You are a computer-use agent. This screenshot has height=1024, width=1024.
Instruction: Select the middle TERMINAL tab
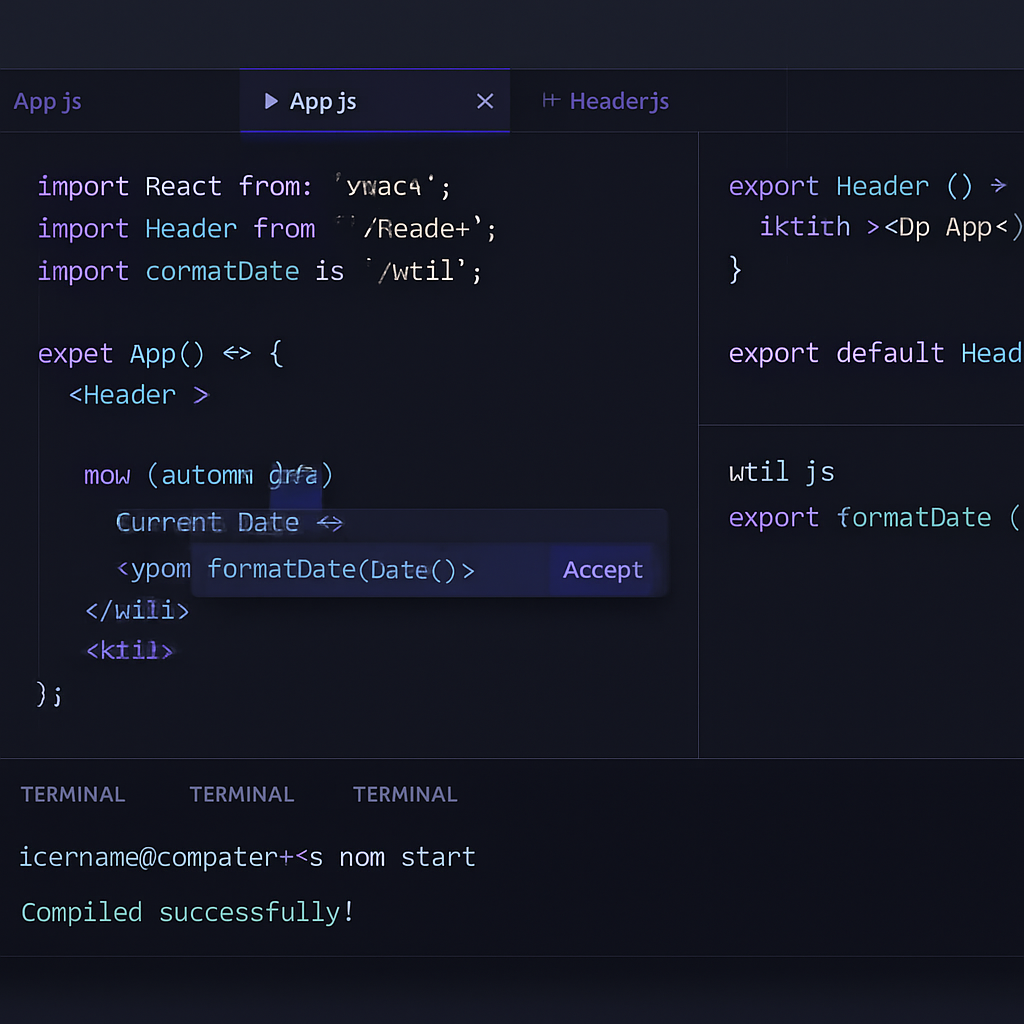(x=241, y=794)
